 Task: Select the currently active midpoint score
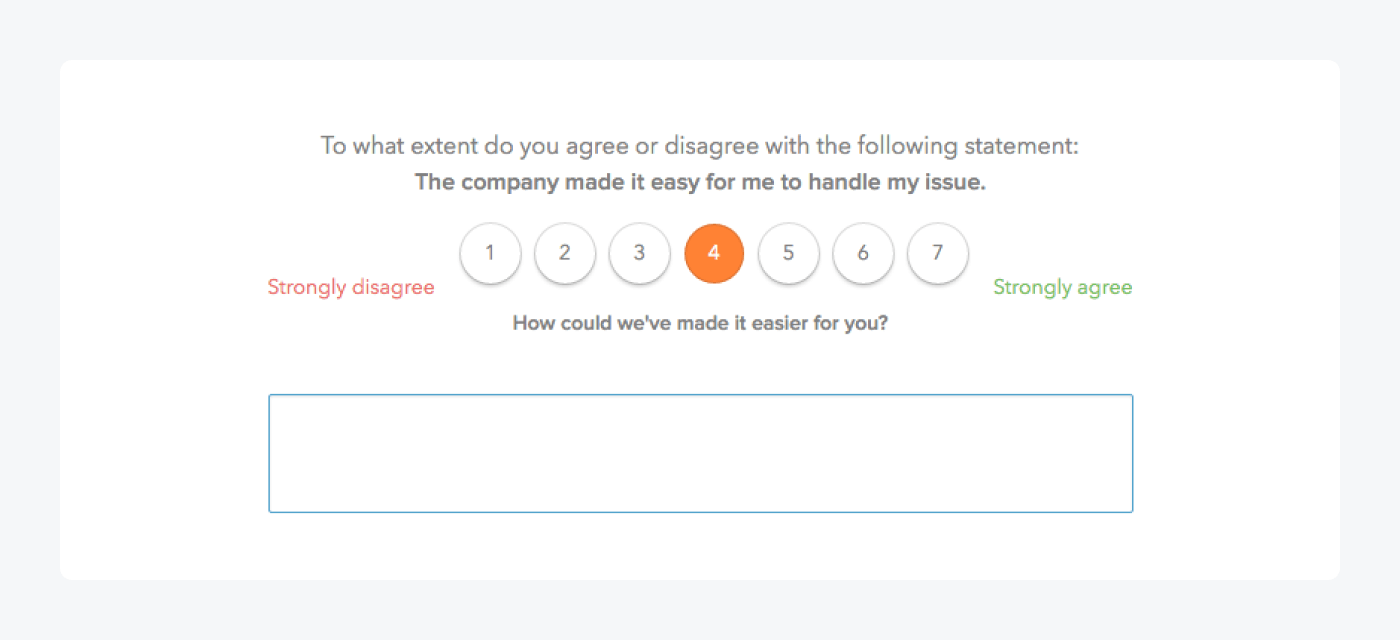click(x=714, y=253)
